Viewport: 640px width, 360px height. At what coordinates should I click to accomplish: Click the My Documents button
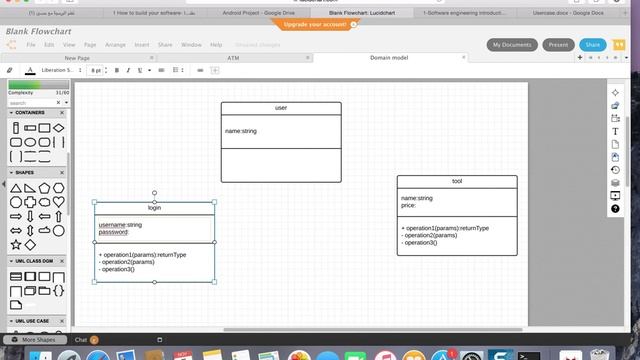512,44
